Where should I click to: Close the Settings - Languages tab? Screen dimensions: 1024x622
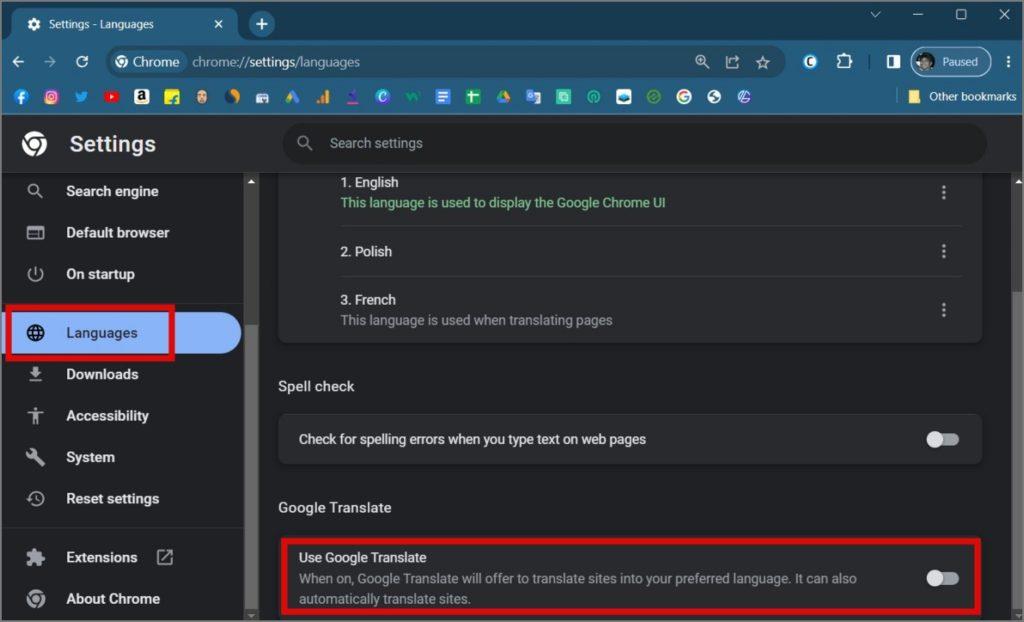pyautogui.click(x=218, y=24)
